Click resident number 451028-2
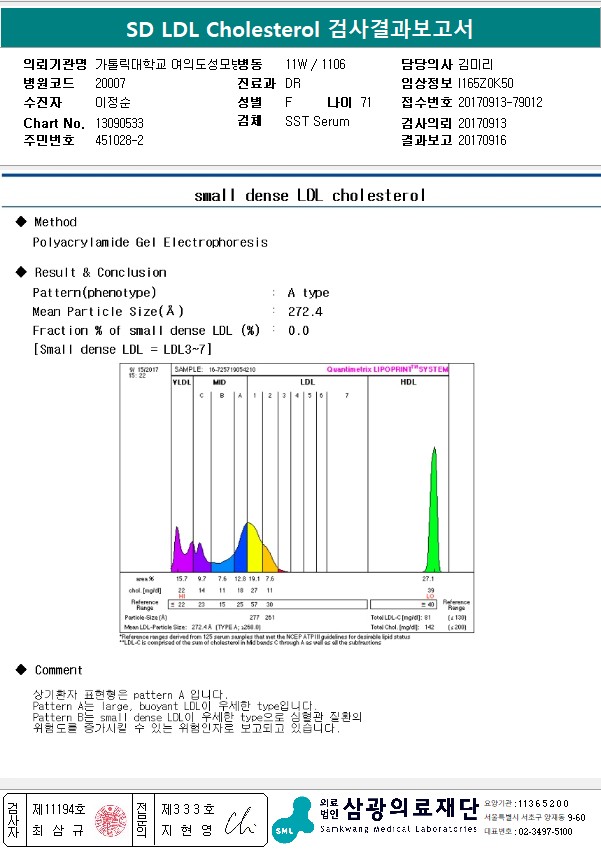Screen dimensions: 601x858 click(x=119, y=141)
